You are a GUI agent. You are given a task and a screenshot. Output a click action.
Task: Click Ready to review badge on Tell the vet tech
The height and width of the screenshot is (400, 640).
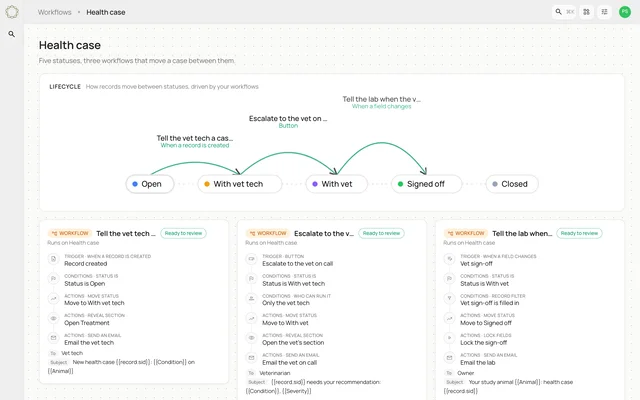click(183, 233)
